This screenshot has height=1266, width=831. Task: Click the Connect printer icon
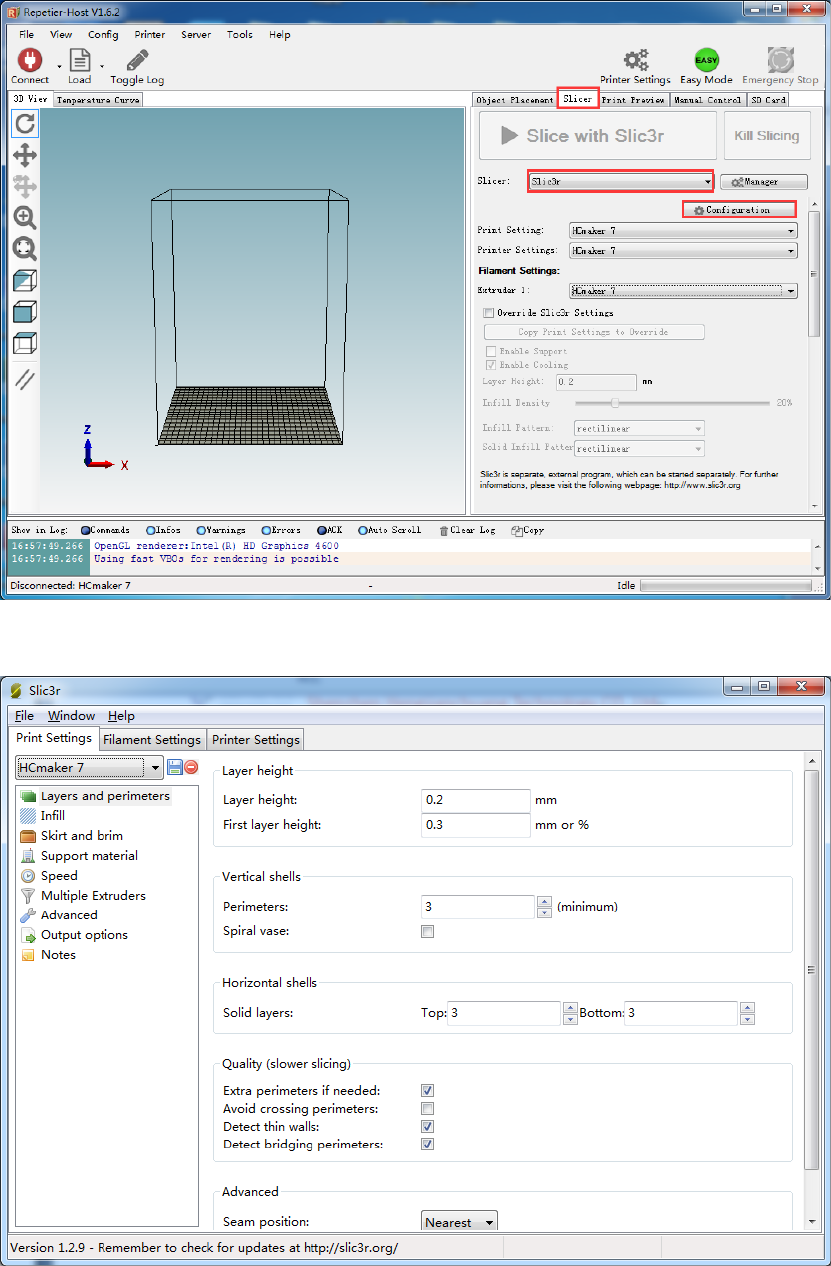(29, 60)
